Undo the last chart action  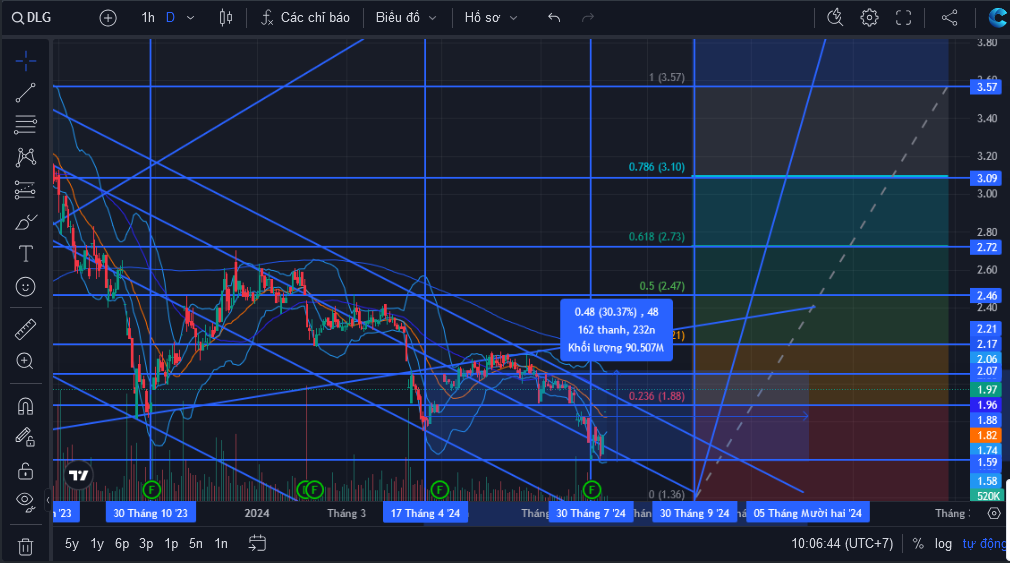coord(554,18)
